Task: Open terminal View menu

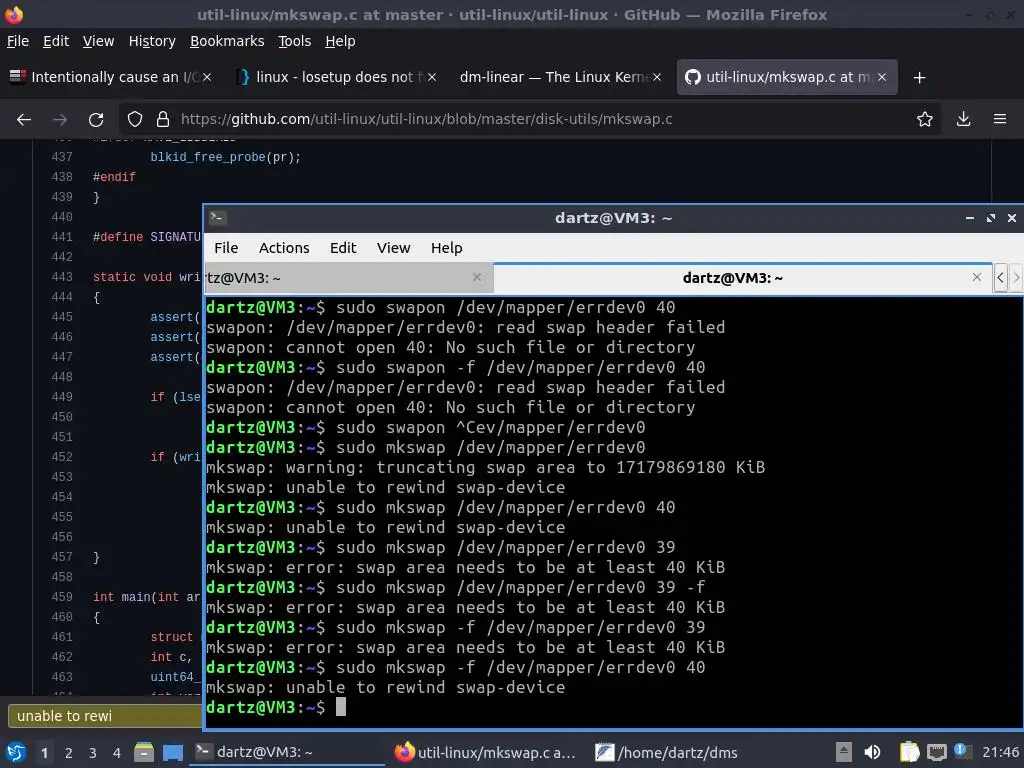Action: [393, 248]
